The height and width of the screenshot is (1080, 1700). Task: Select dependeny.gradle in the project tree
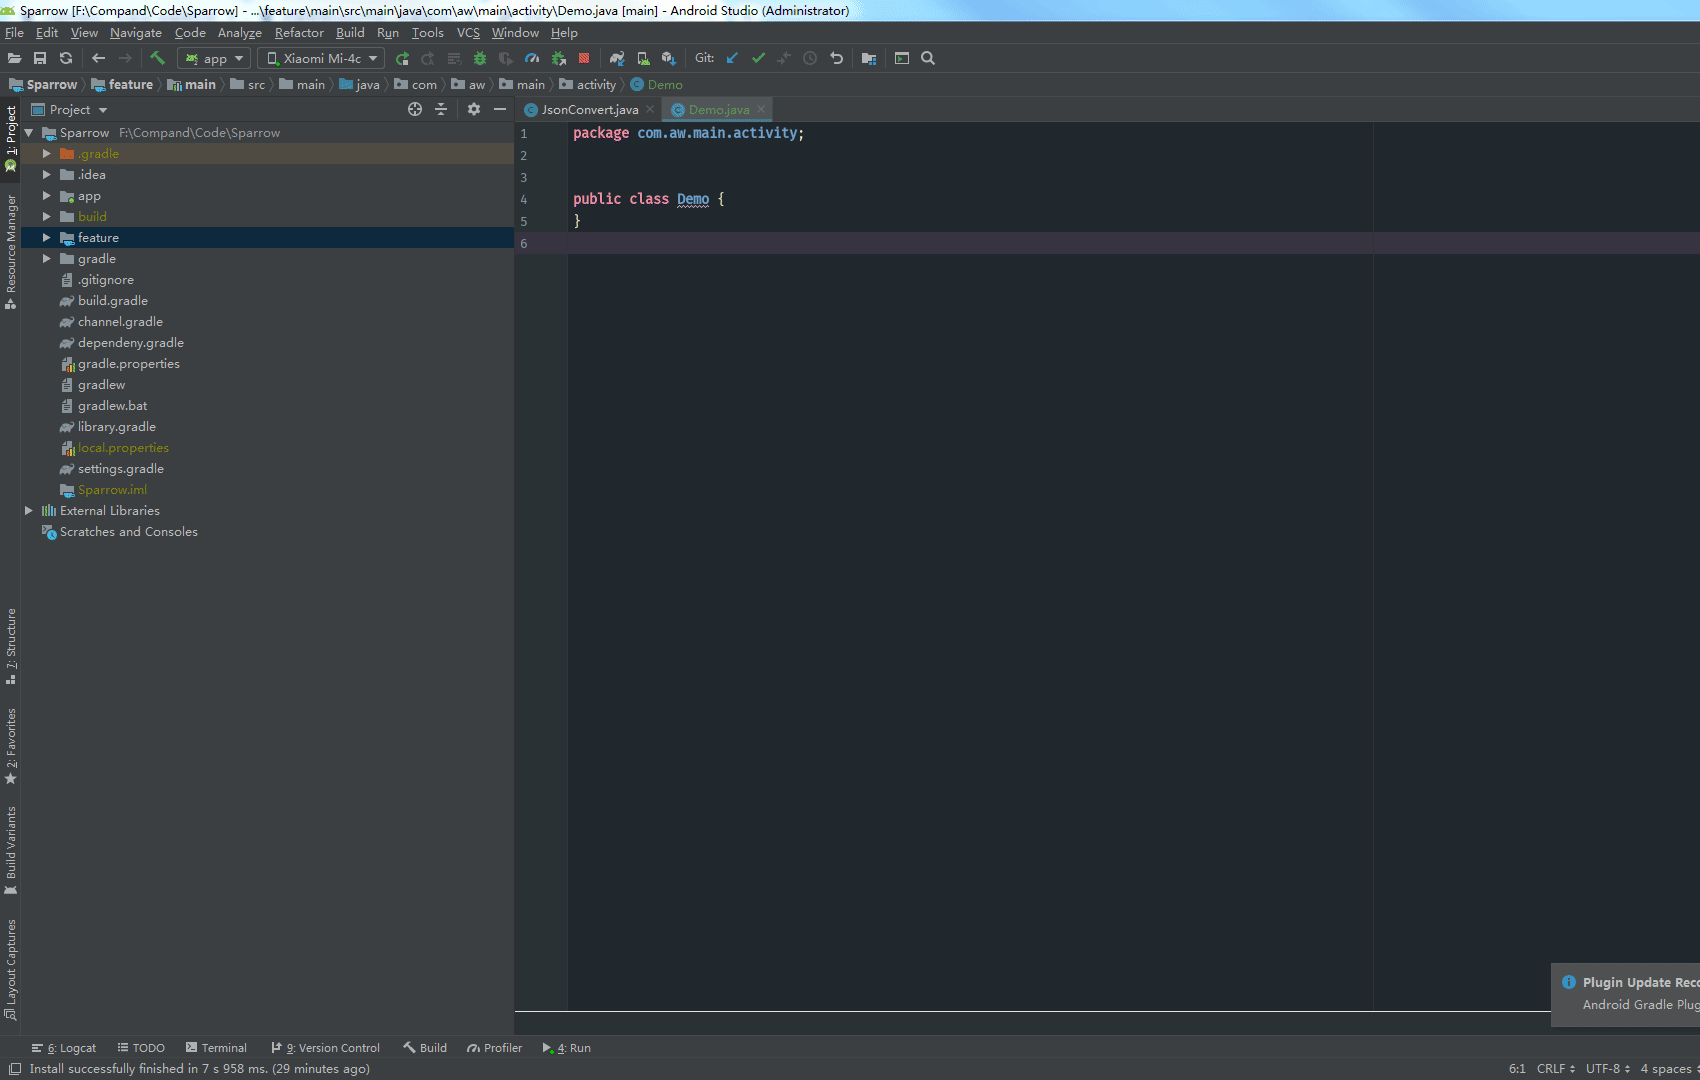coord(131,343)
